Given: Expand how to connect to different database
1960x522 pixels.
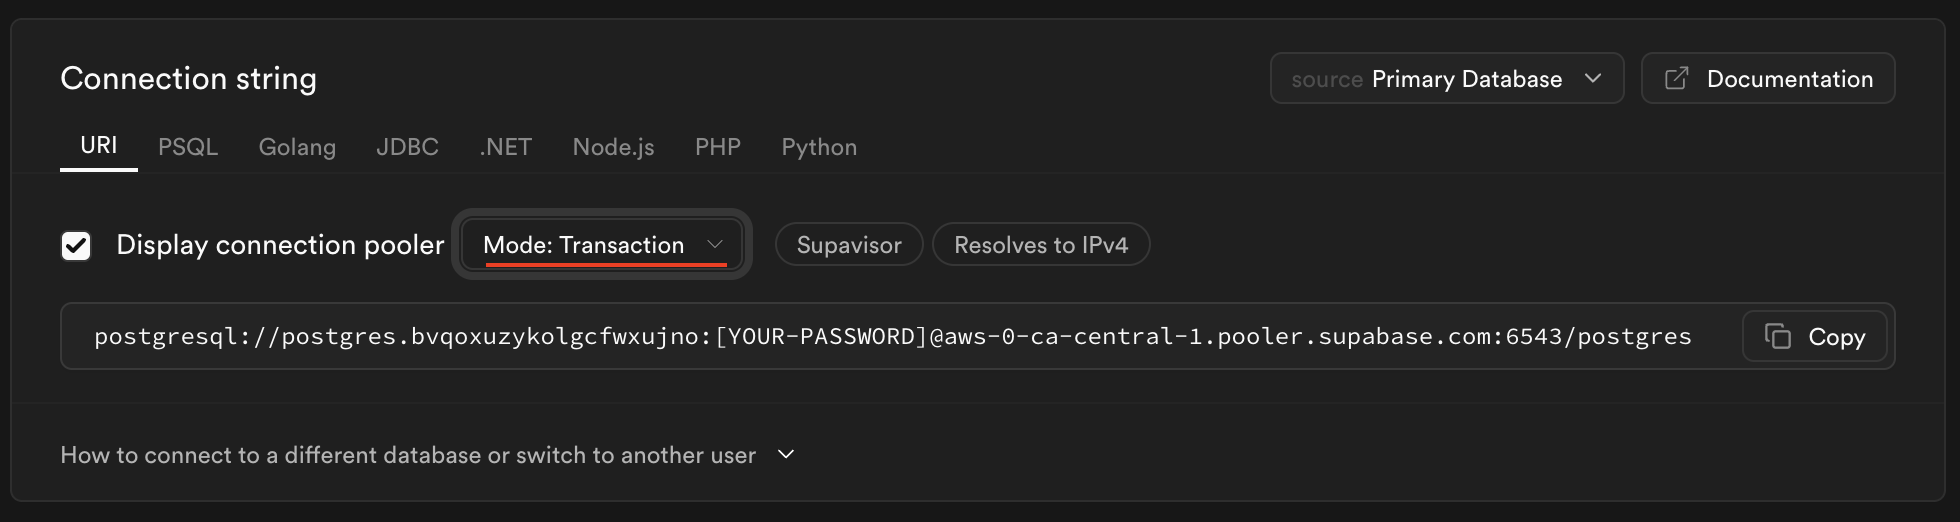Looking at the screenshot, I should coord(427,455).
